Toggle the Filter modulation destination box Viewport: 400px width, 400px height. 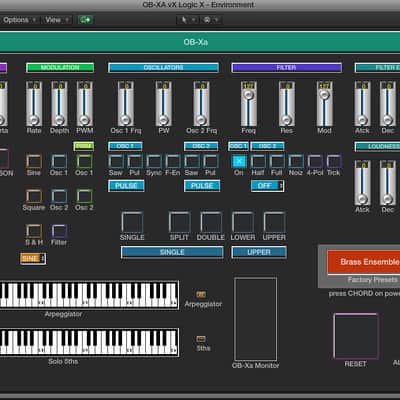[59, 231]
